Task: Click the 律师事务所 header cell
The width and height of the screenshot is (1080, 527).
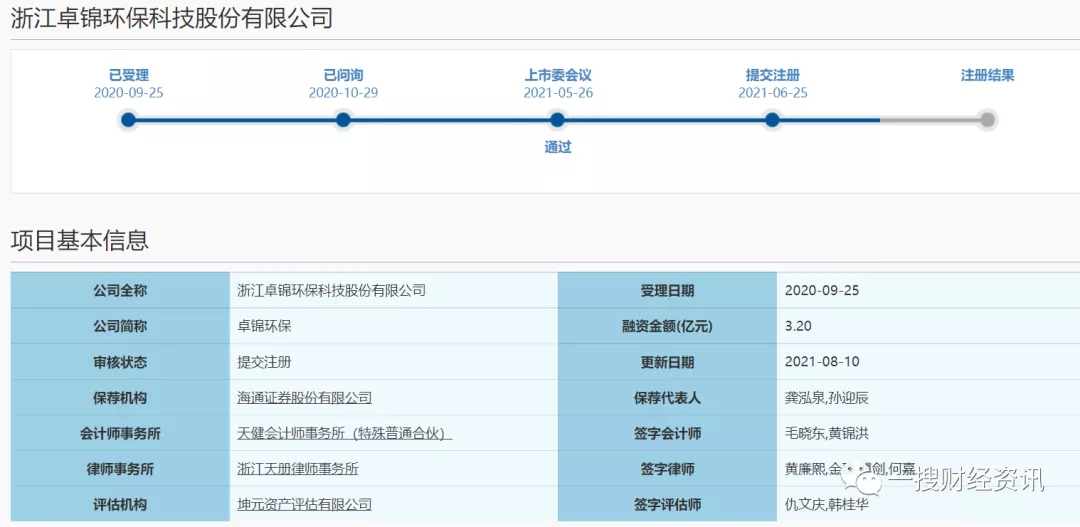Action: [120, 470]
